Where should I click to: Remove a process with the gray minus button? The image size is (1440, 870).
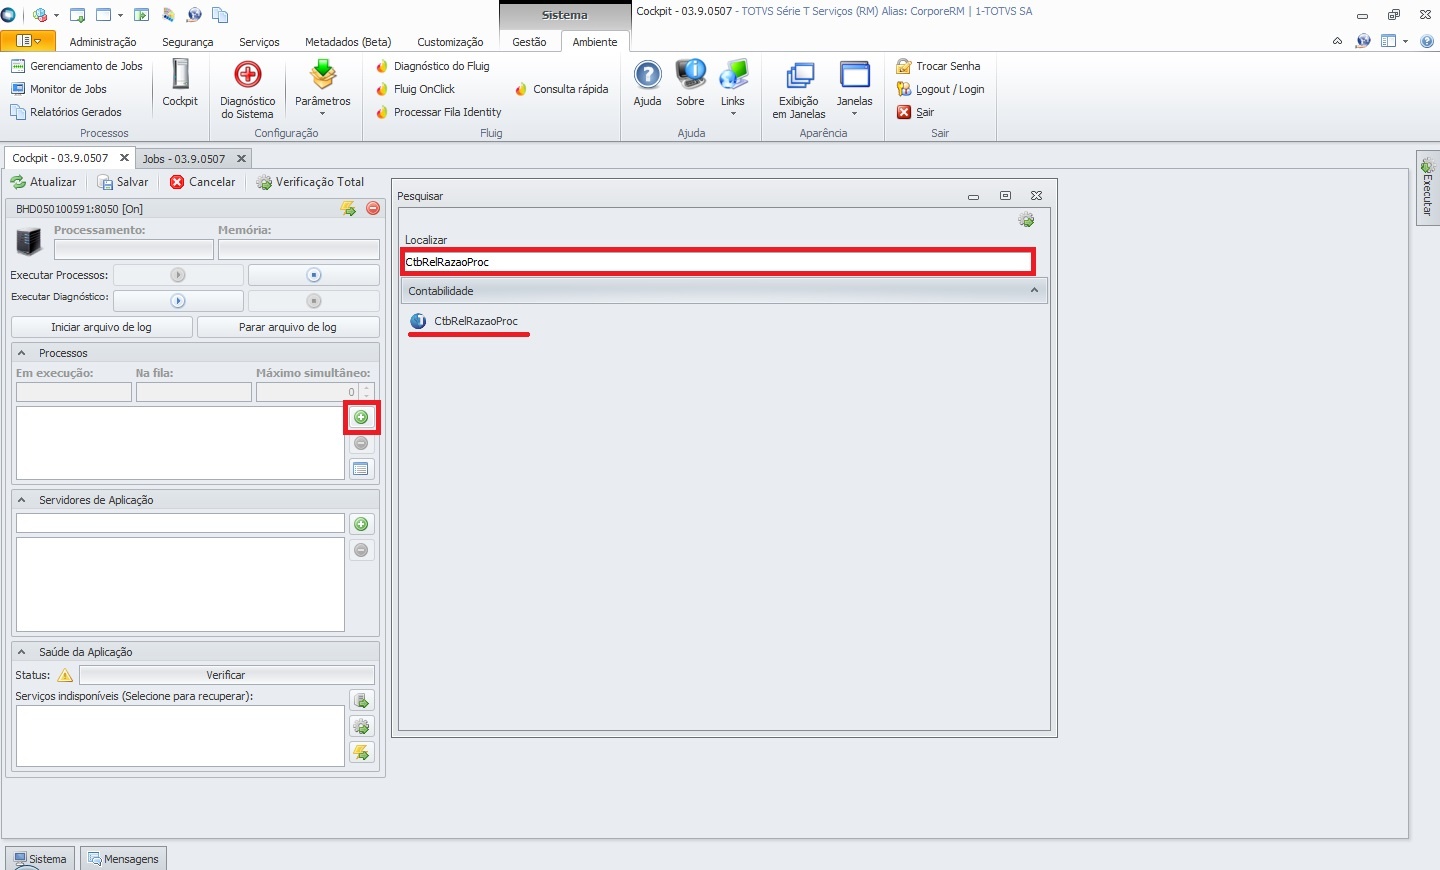point(362,443)
